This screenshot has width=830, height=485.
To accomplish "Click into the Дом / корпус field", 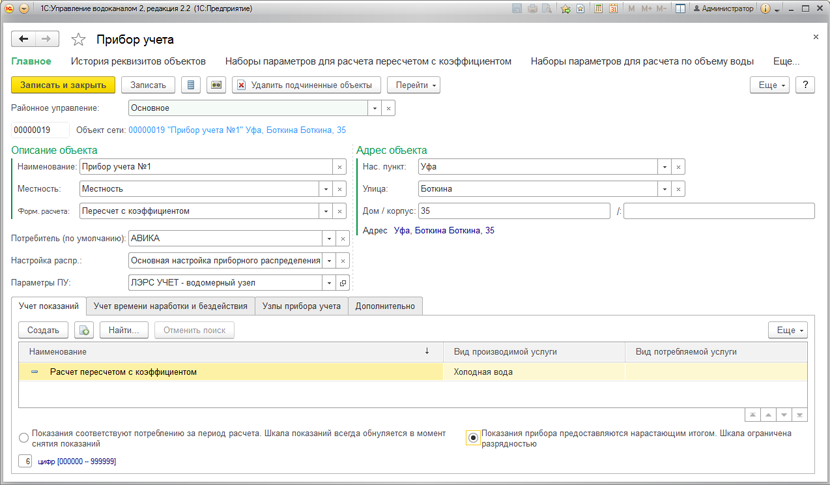I will click(x=513, y=211).
